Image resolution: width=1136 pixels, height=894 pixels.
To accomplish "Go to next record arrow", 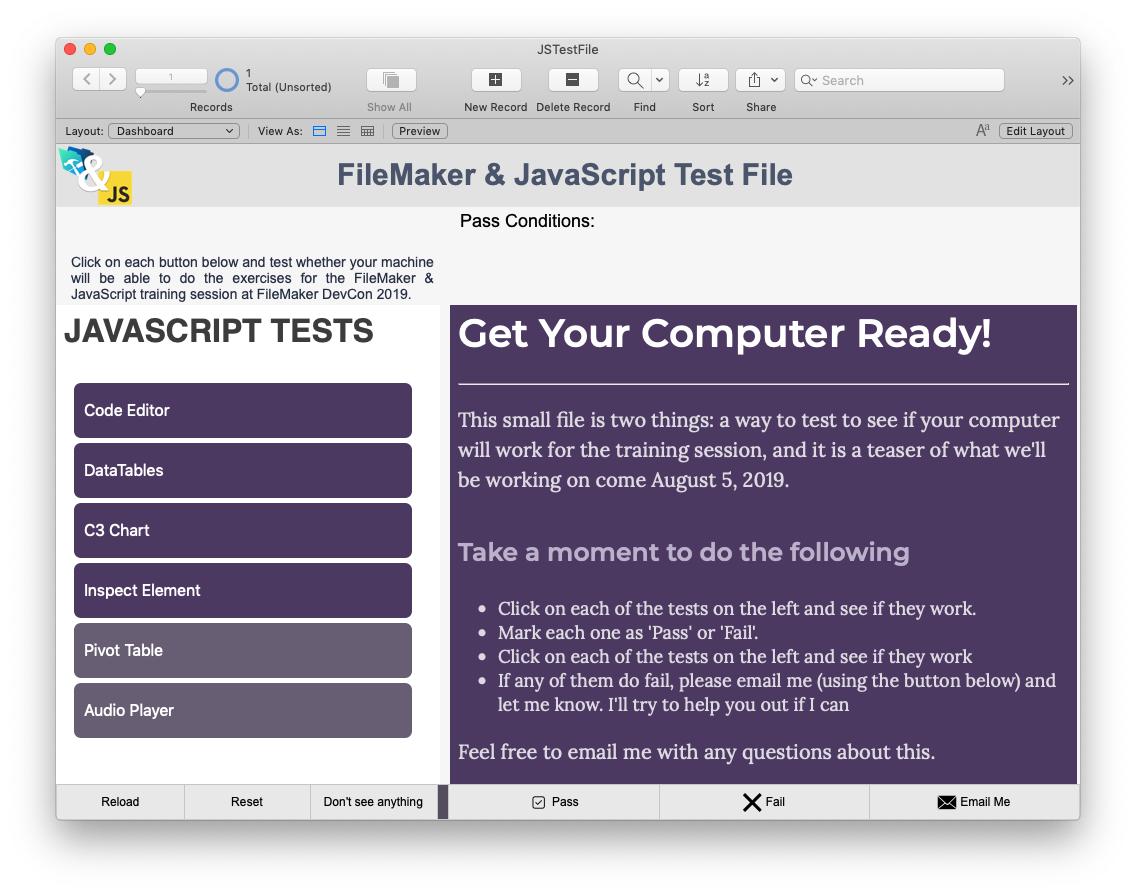I will (x=113, y=79).
